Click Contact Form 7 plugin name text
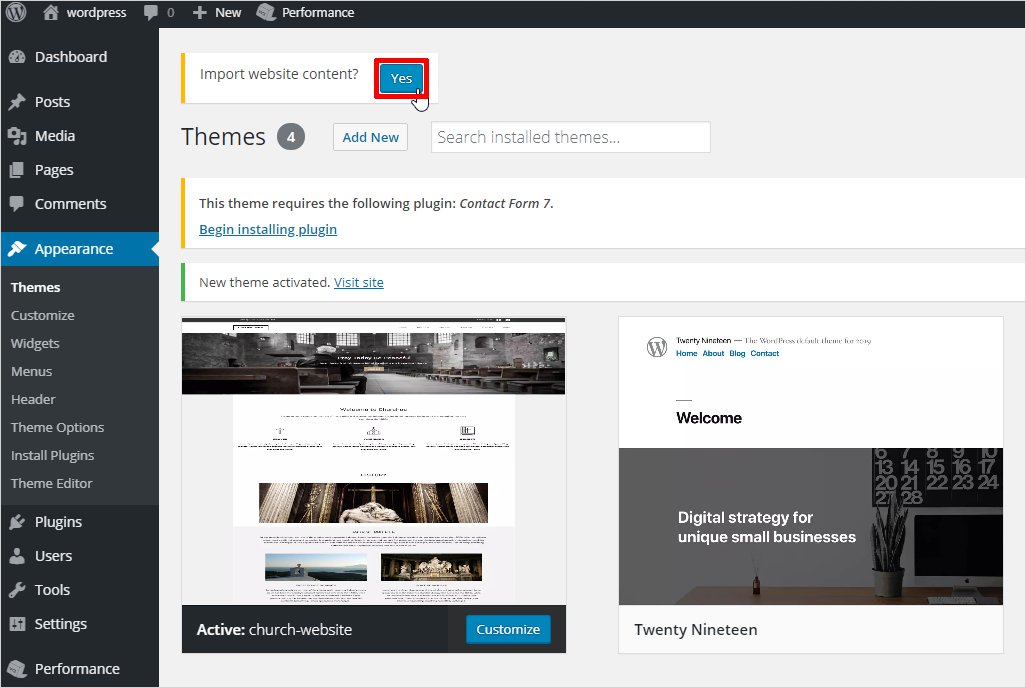The height and width of the screenshot is (688, 1026). click(x=504, y=204)
